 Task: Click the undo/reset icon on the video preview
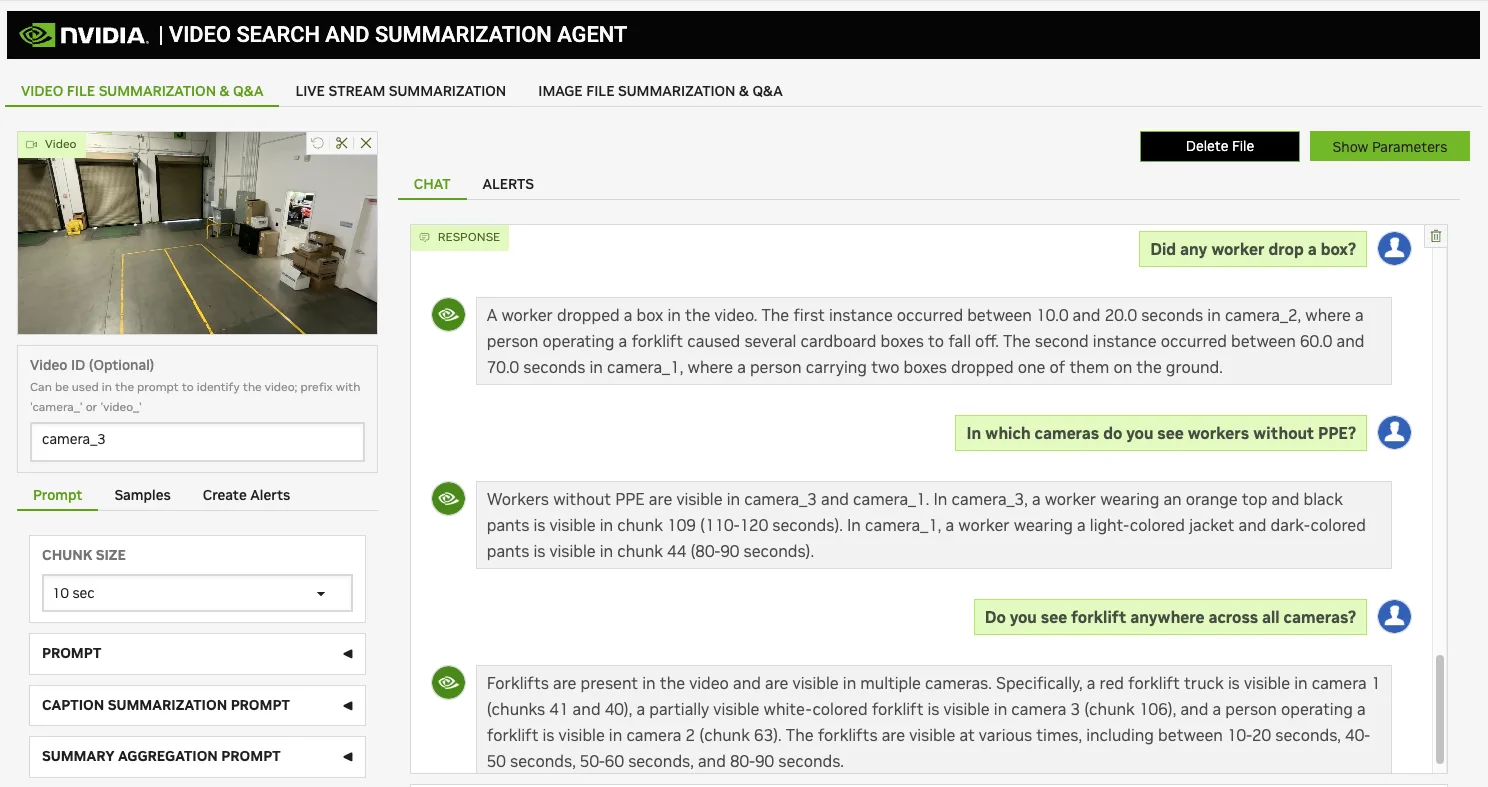pos(318,143)
